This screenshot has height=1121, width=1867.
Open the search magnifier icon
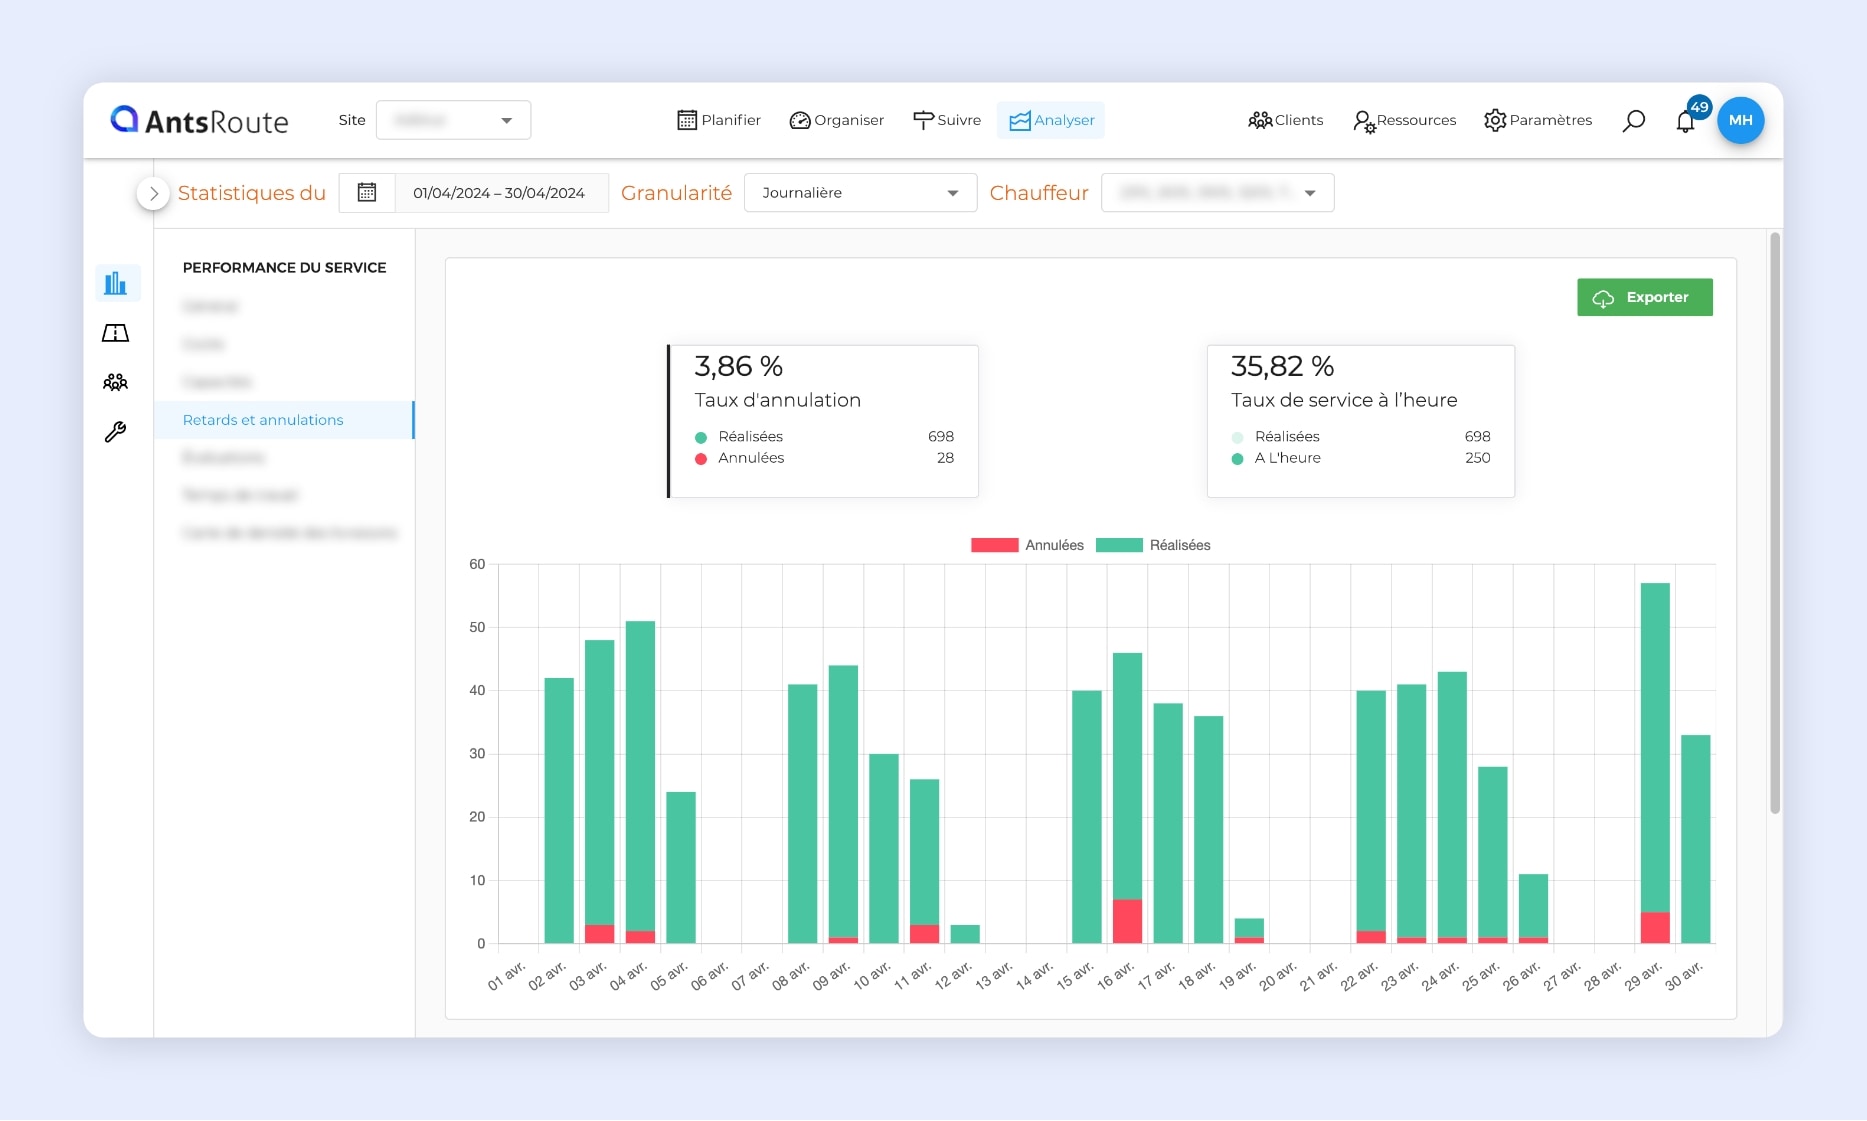pos(1633,121)
